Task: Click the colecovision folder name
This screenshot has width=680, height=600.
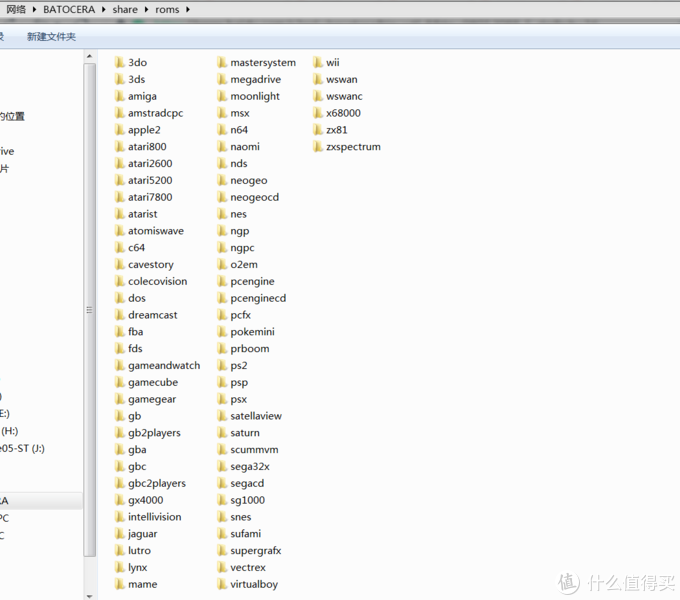Action: [x=157, y=281]
